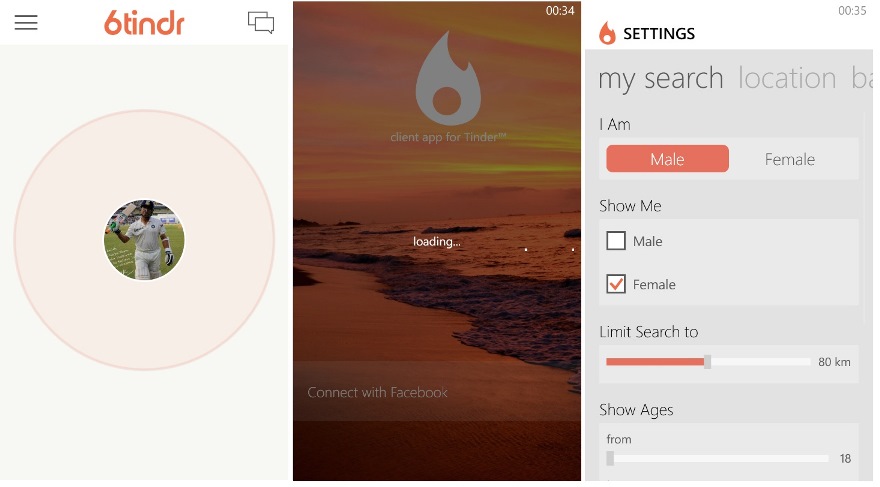The height and width of the screenshot is (487, 880).
Task: Click the Limit Search distance slider handle
Action: (x=708, y=362)
